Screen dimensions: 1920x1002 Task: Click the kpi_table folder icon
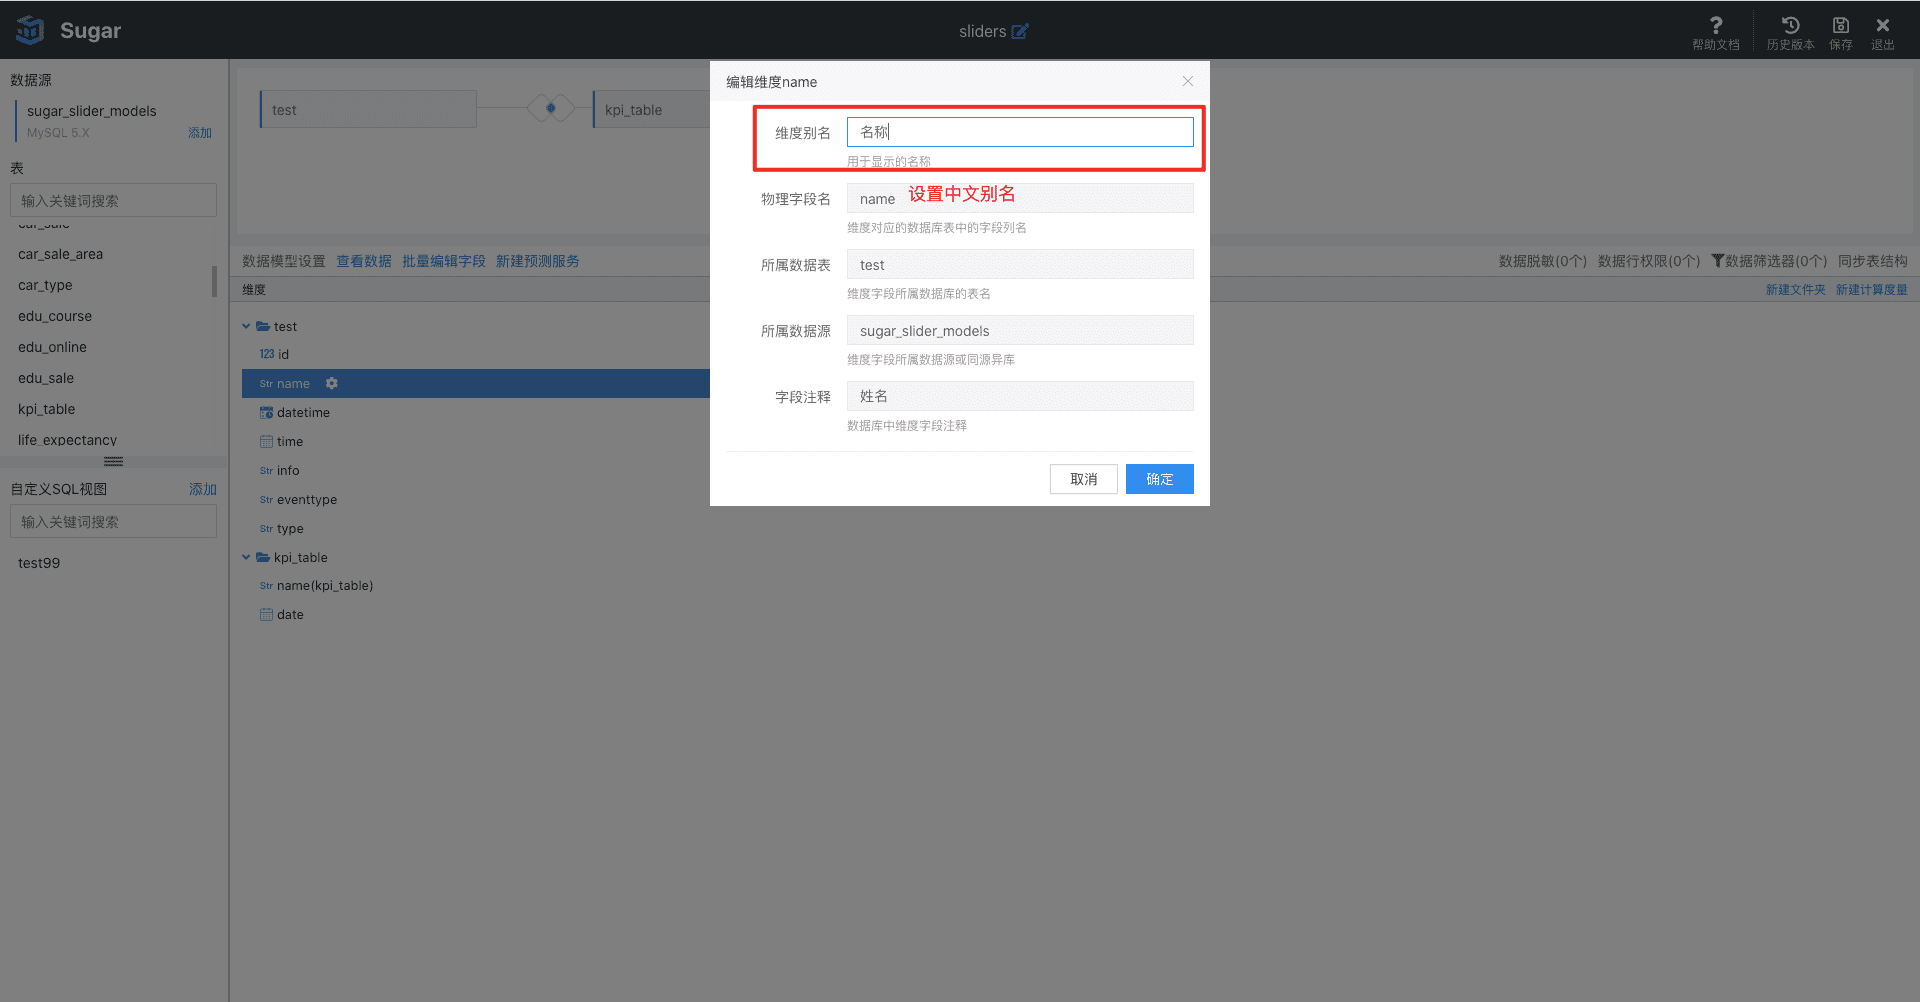coord(263,557)
